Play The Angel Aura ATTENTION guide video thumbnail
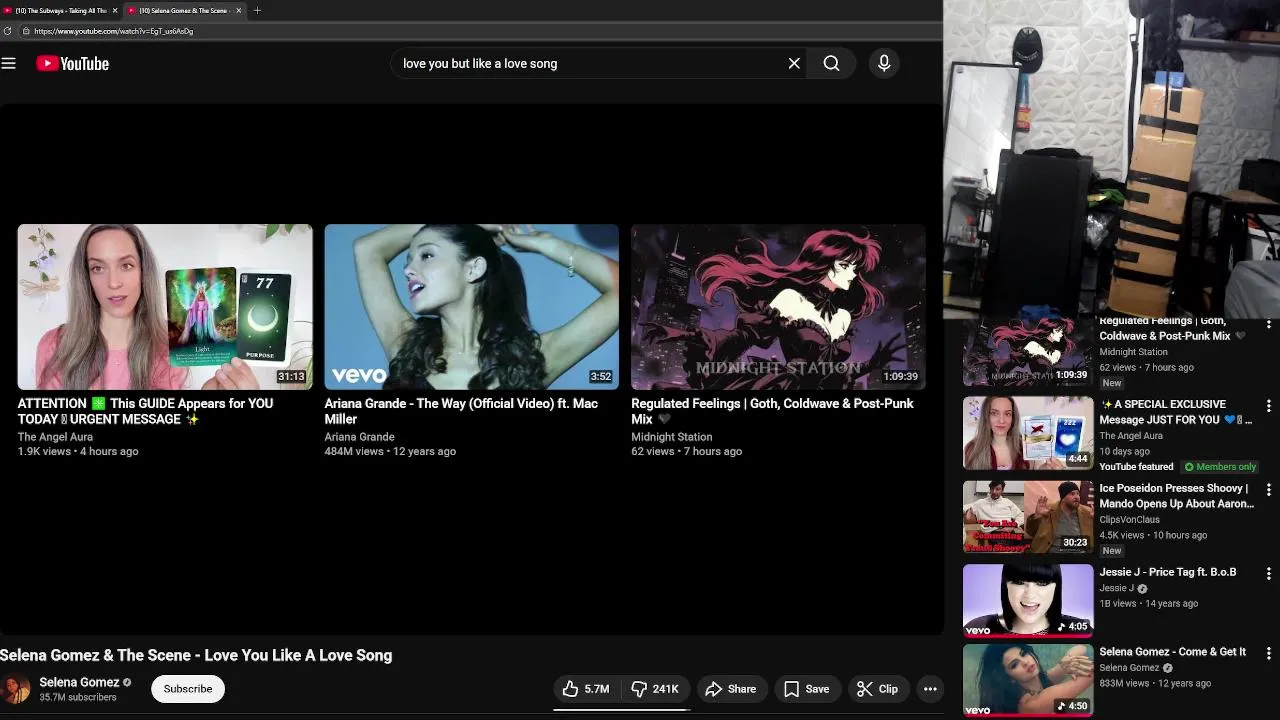This screenshot has height=720, width=1280. point(165,307)
